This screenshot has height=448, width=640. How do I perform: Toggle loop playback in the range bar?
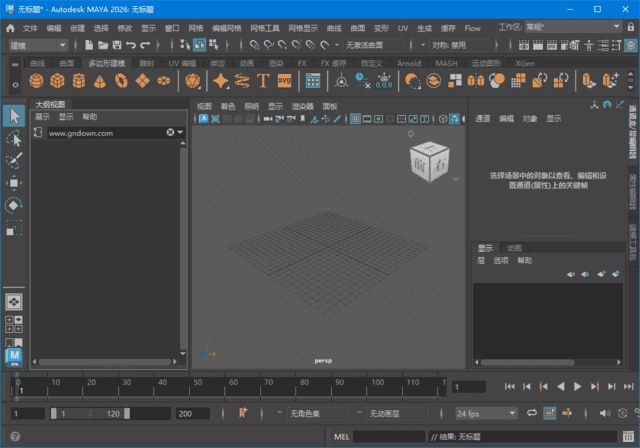point(532,413)
